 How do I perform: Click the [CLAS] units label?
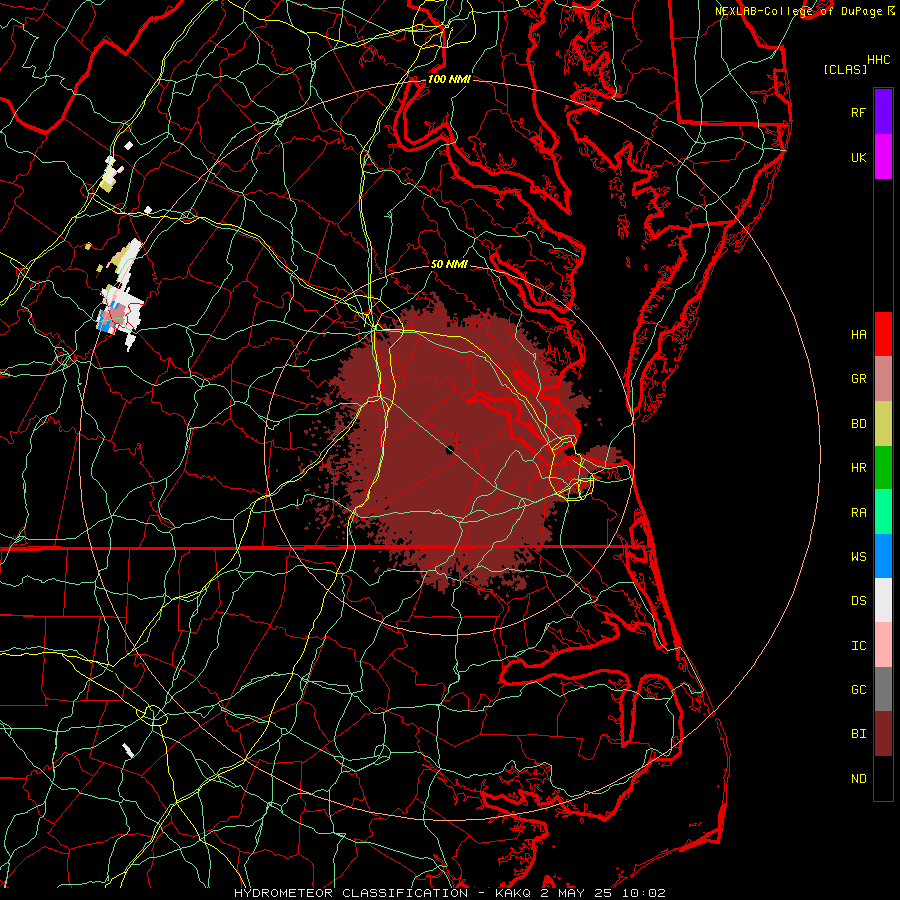point(845,70)
